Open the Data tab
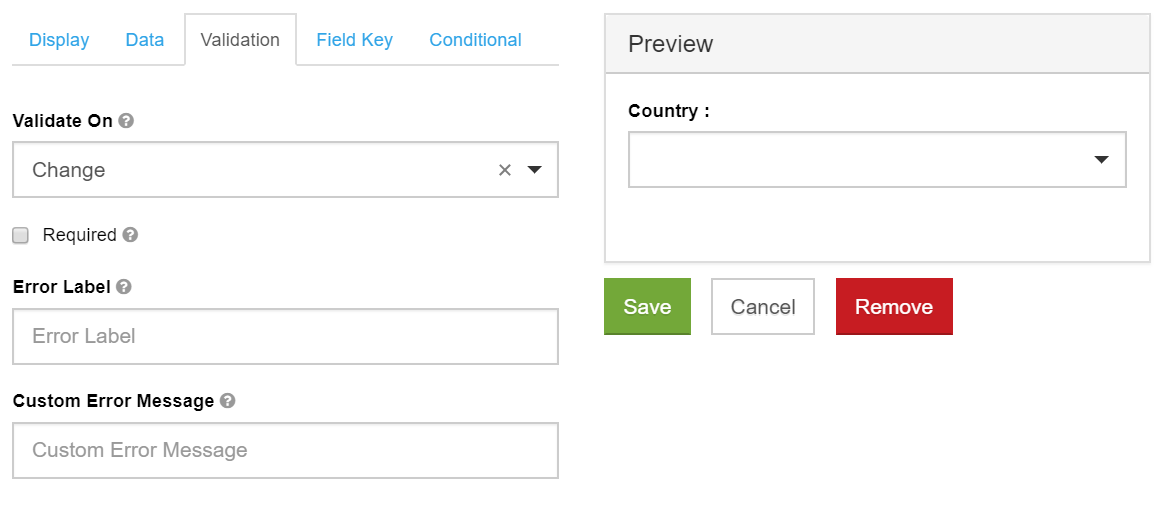Screen dimensions: 1160x509 tap(145, 40)
